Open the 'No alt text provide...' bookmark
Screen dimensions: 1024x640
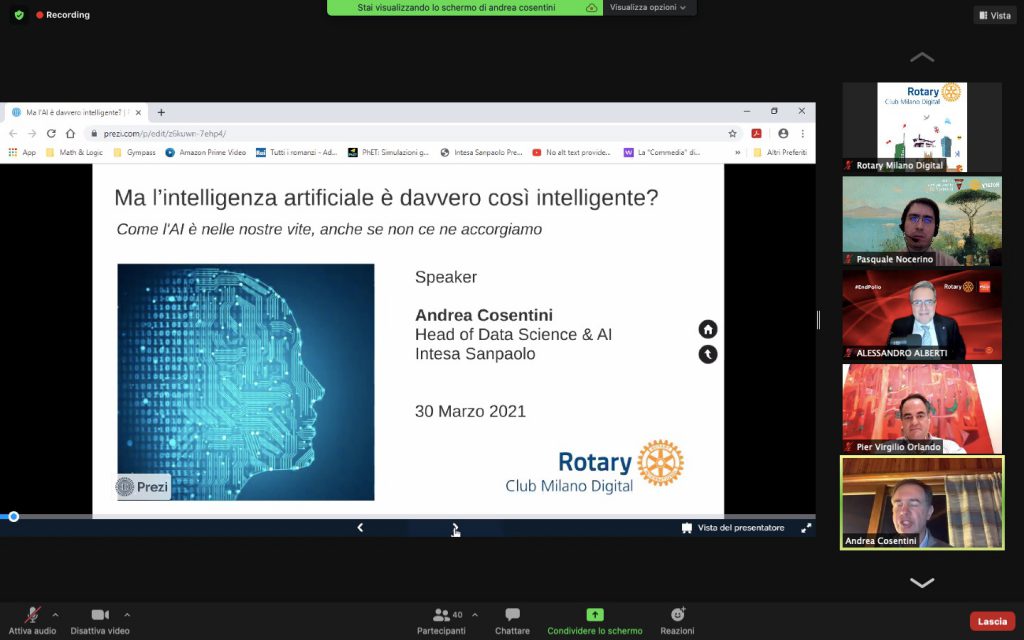[x=571, y=152]
